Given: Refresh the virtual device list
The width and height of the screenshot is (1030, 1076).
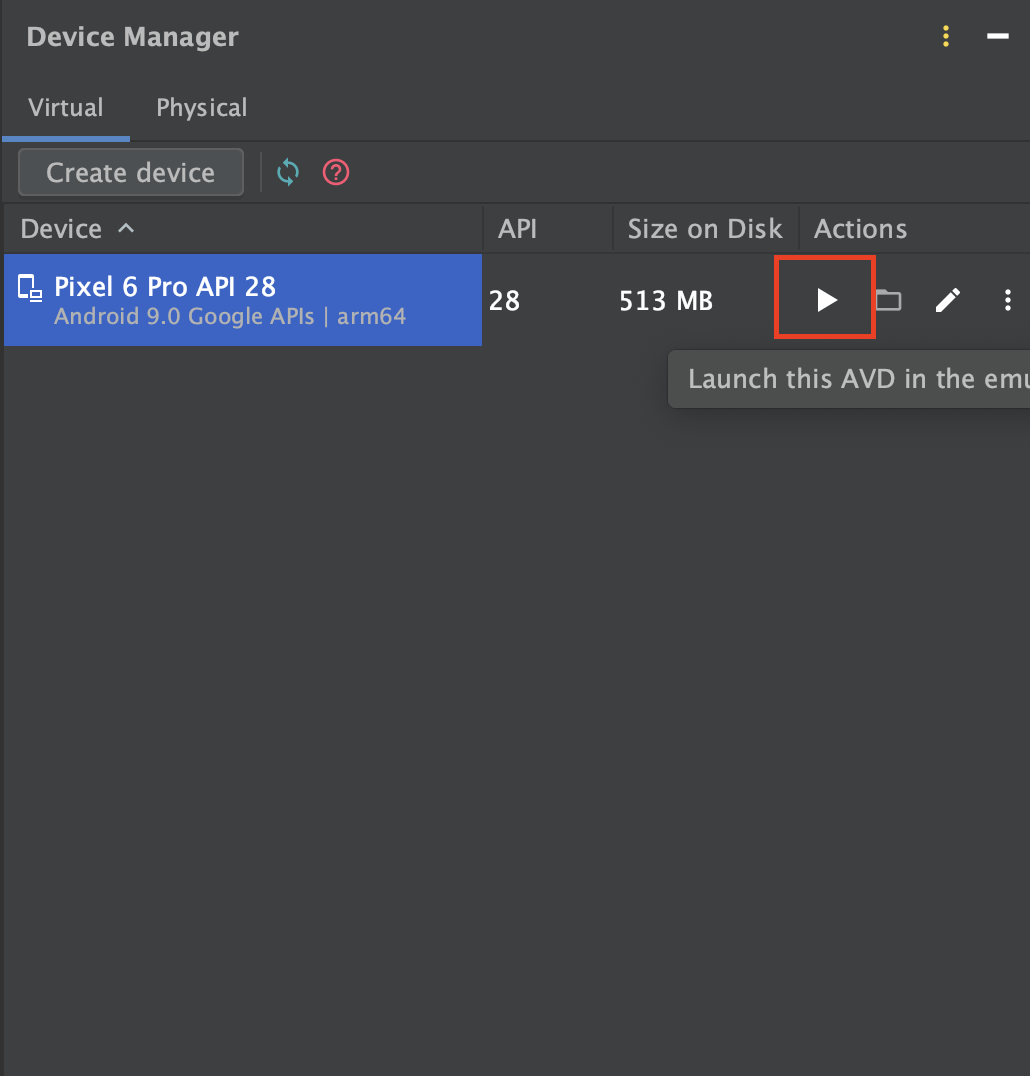Looking at the screenshot, I should click(288, 172).
